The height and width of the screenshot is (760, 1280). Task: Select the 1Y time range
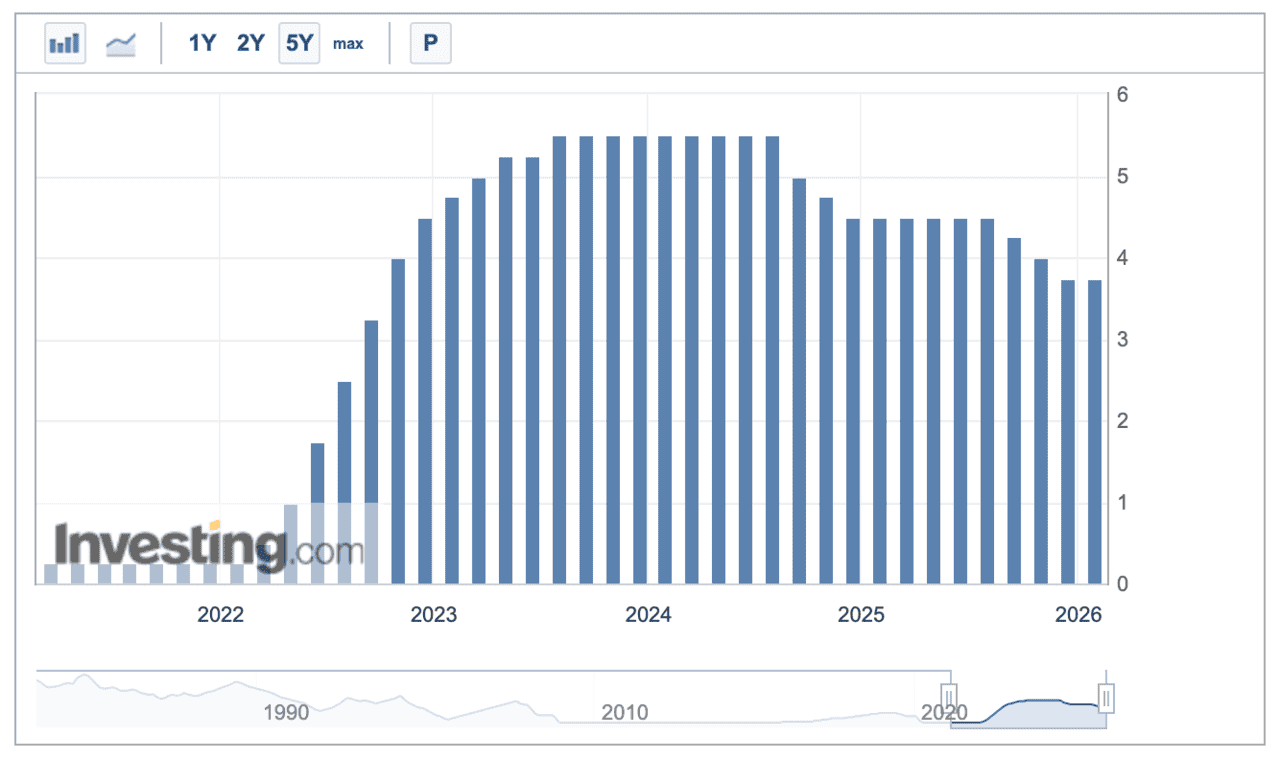[x=202, y=43]
